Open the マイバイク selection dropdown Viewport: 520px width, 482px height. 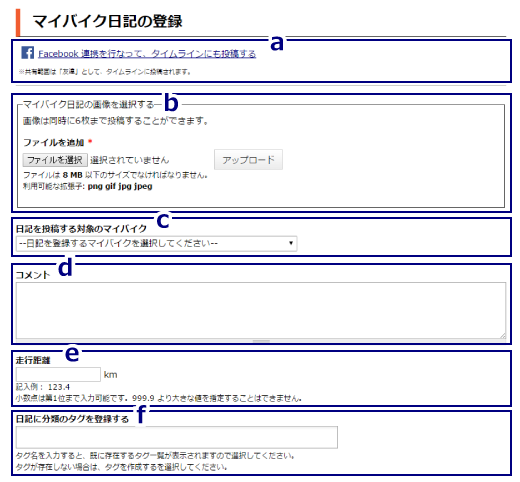click(x=156, y=243)
